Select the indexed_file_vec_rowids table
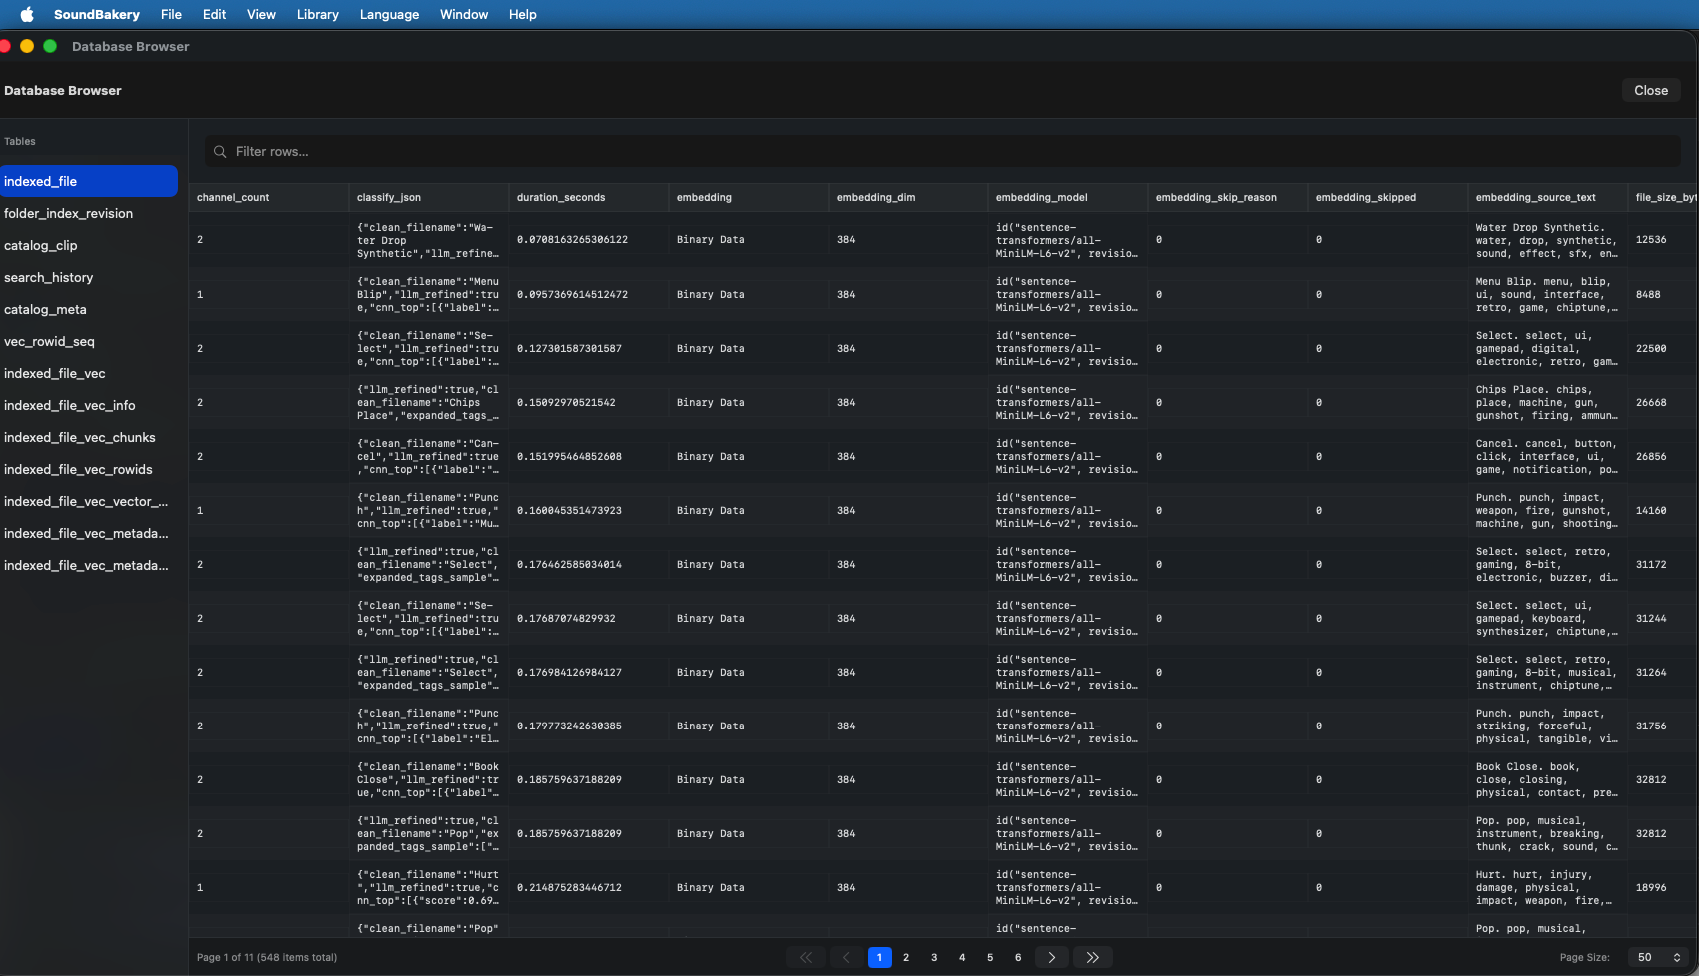 click(89, 469)
